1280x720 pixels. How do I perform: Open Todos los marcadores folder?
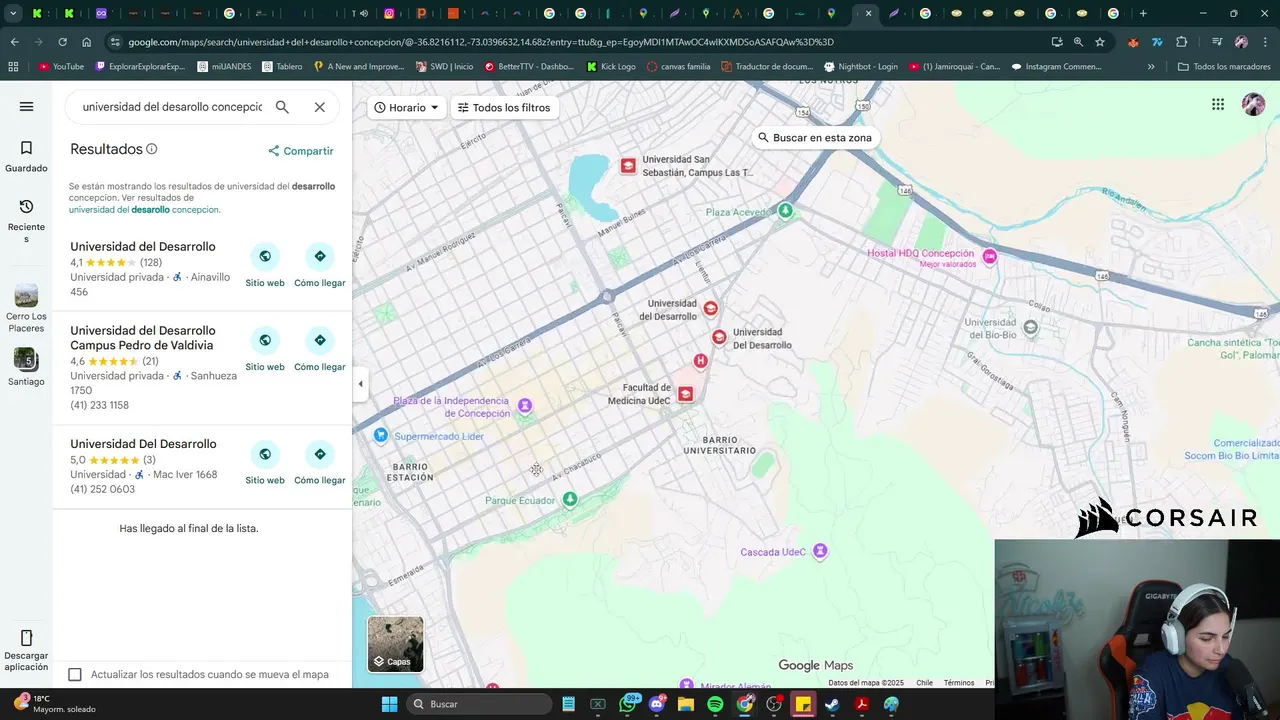coord(1224,66)
